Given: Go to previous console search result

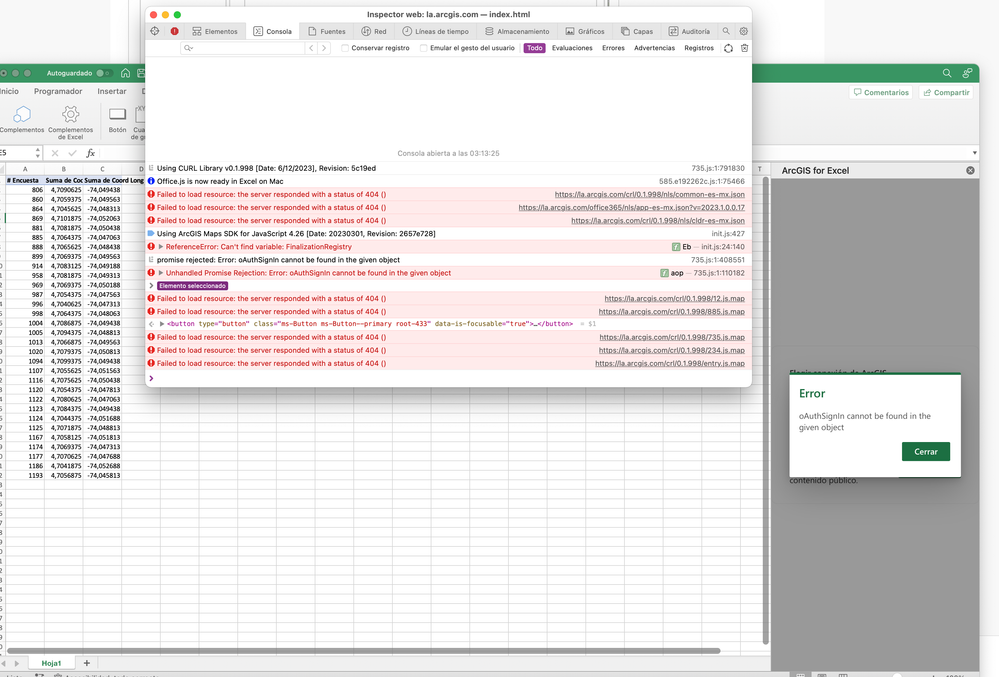Looking at the screenshot, I should 311,48.
